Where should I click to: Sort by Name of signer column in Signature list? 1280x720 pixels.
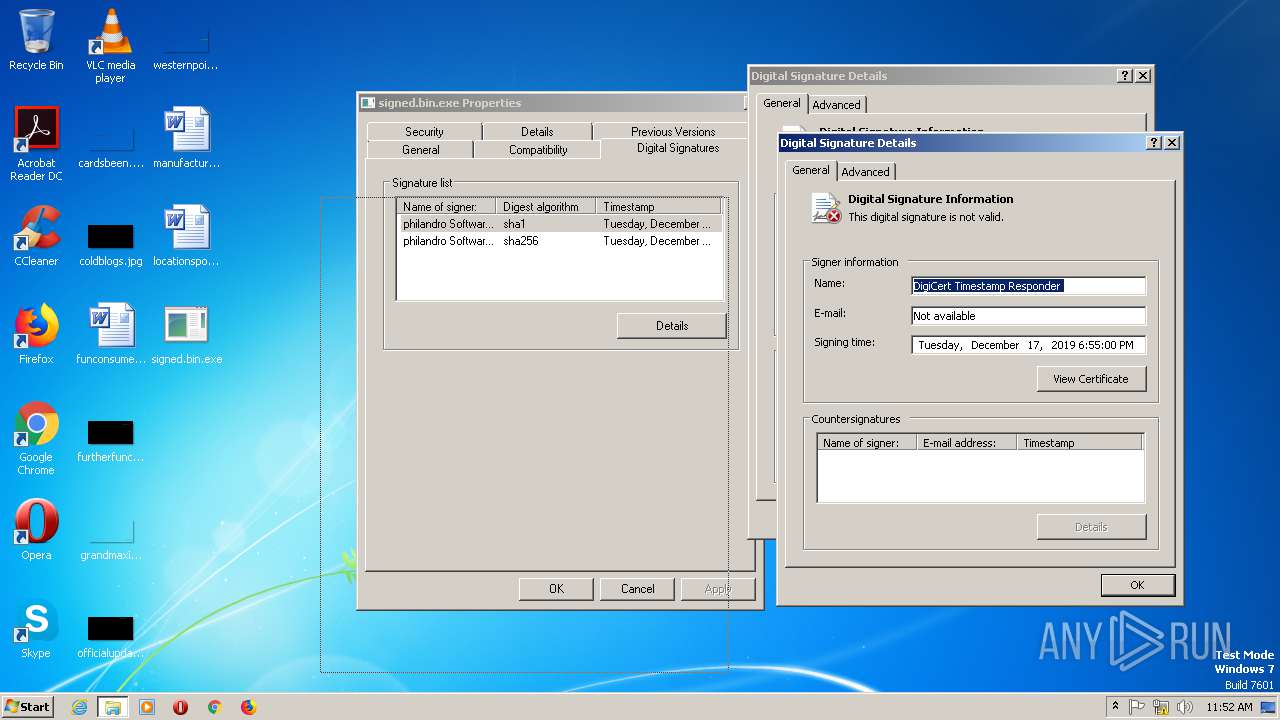pos(446,207)
